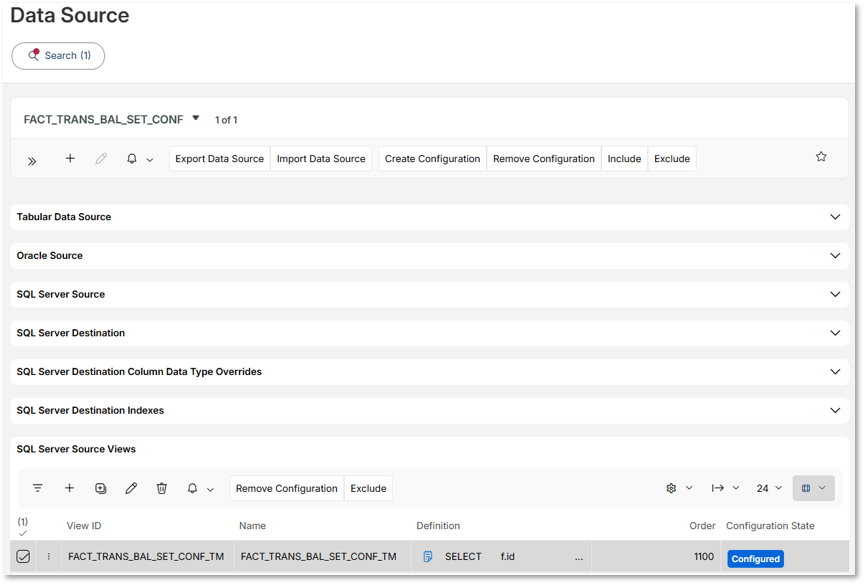
Task: Add new data source with top plus icon
Action: point(70,159)
